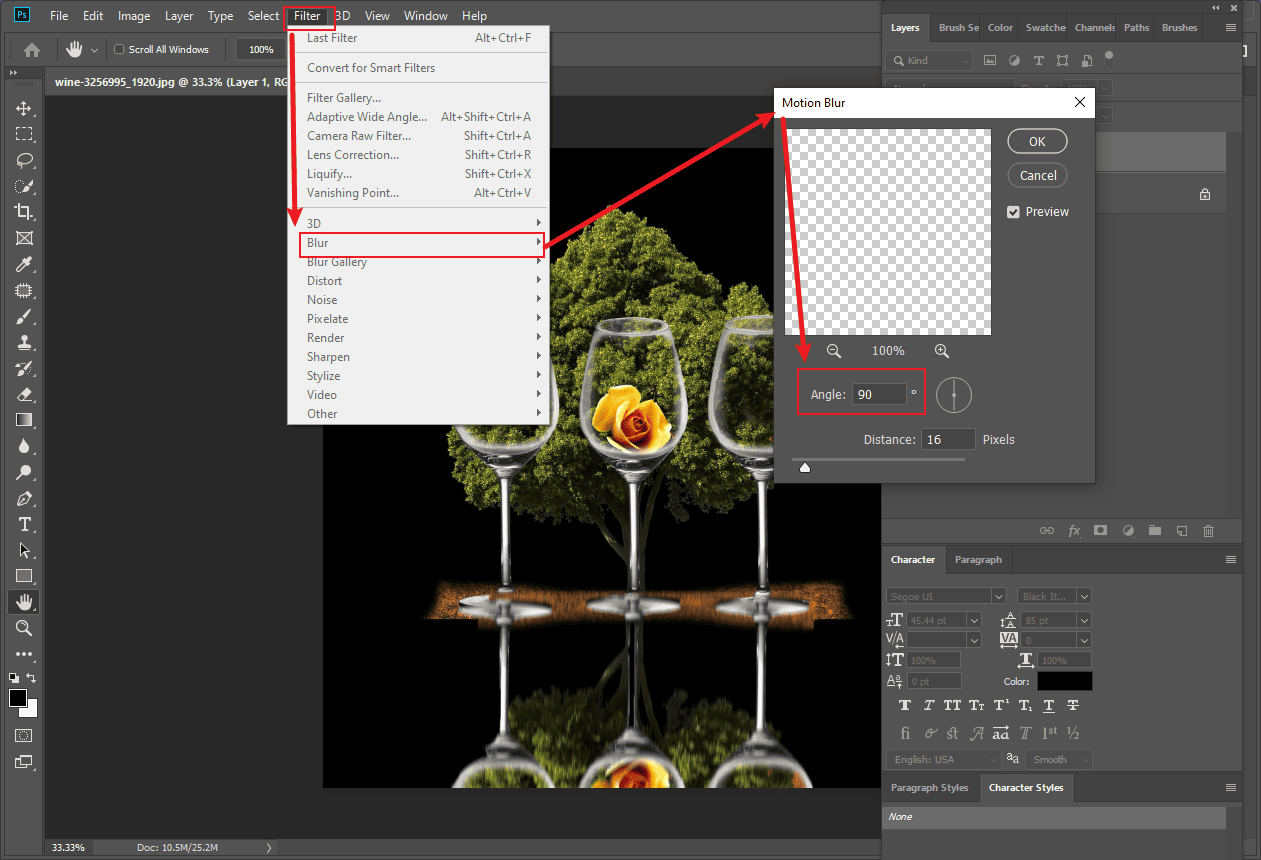The image size is (1261, 860).
Task: Open the font family dropdown in Character panel
Action: pos(997,595)
